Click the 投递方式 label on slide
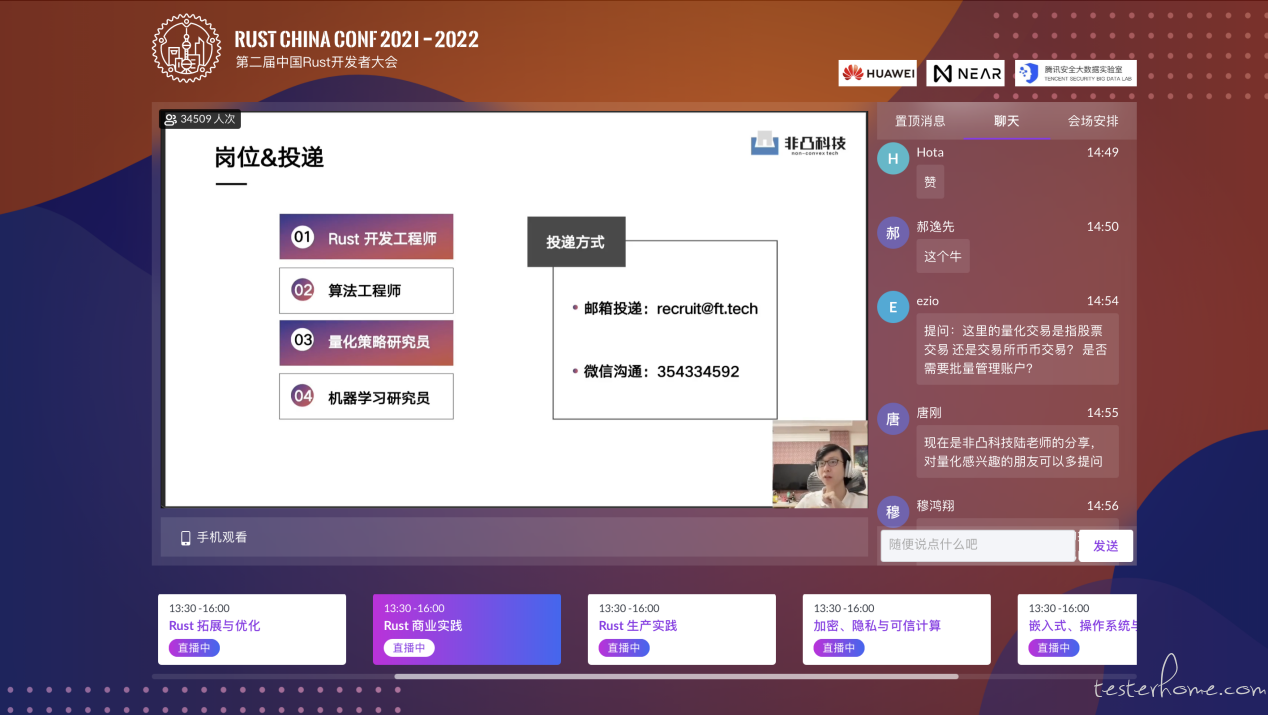Viewport: 1268px width, 715px height. 576,242
